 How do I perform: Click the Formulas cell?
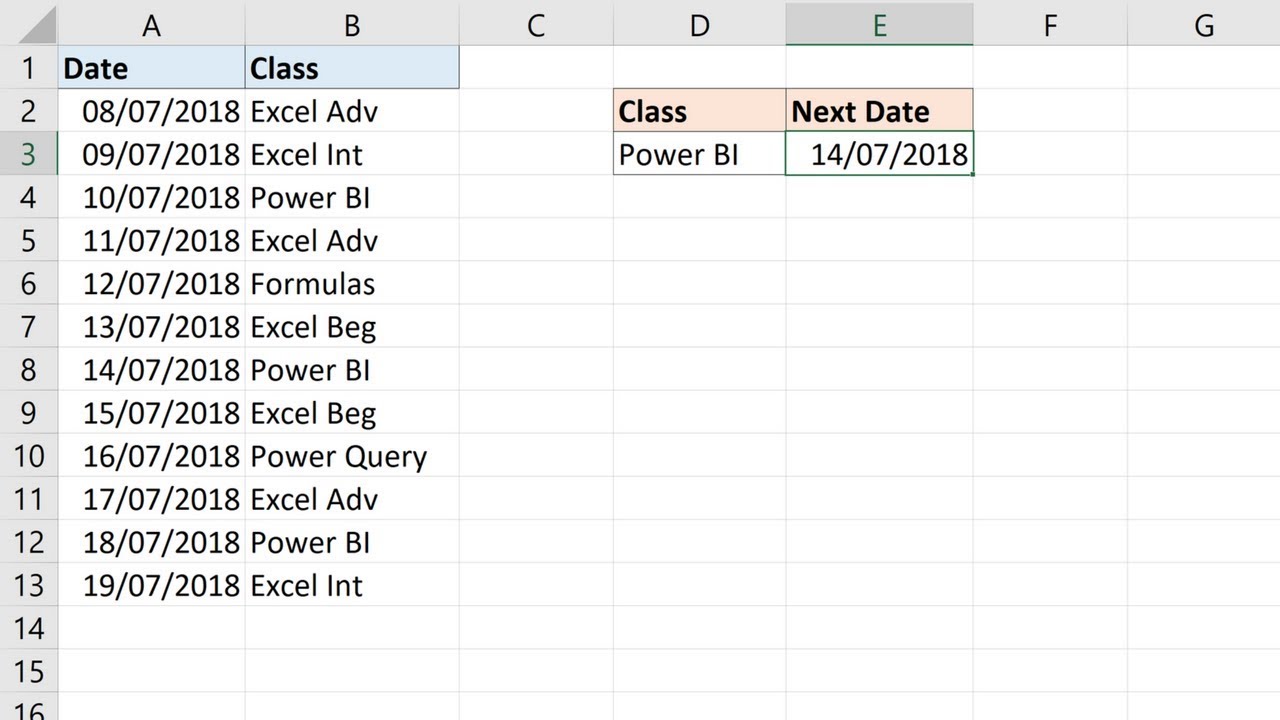(x=352, y=283)
